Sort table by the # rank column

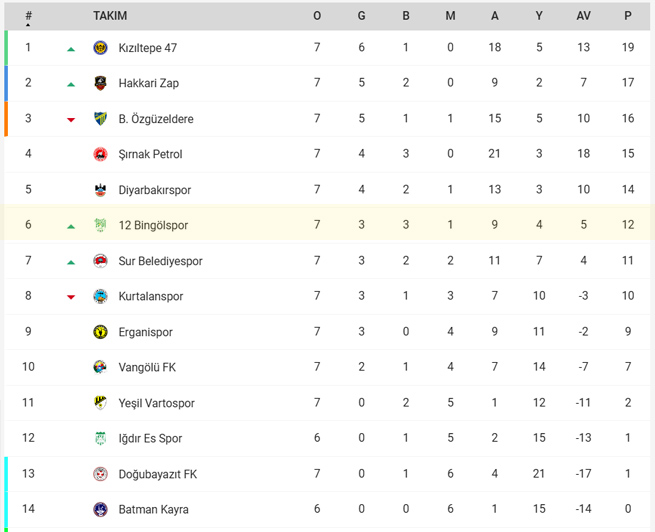pos(28,17)
